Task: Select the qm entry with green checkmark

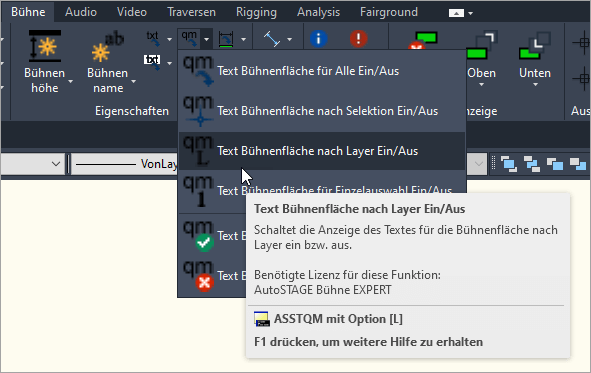Action: tap(212, 236)
